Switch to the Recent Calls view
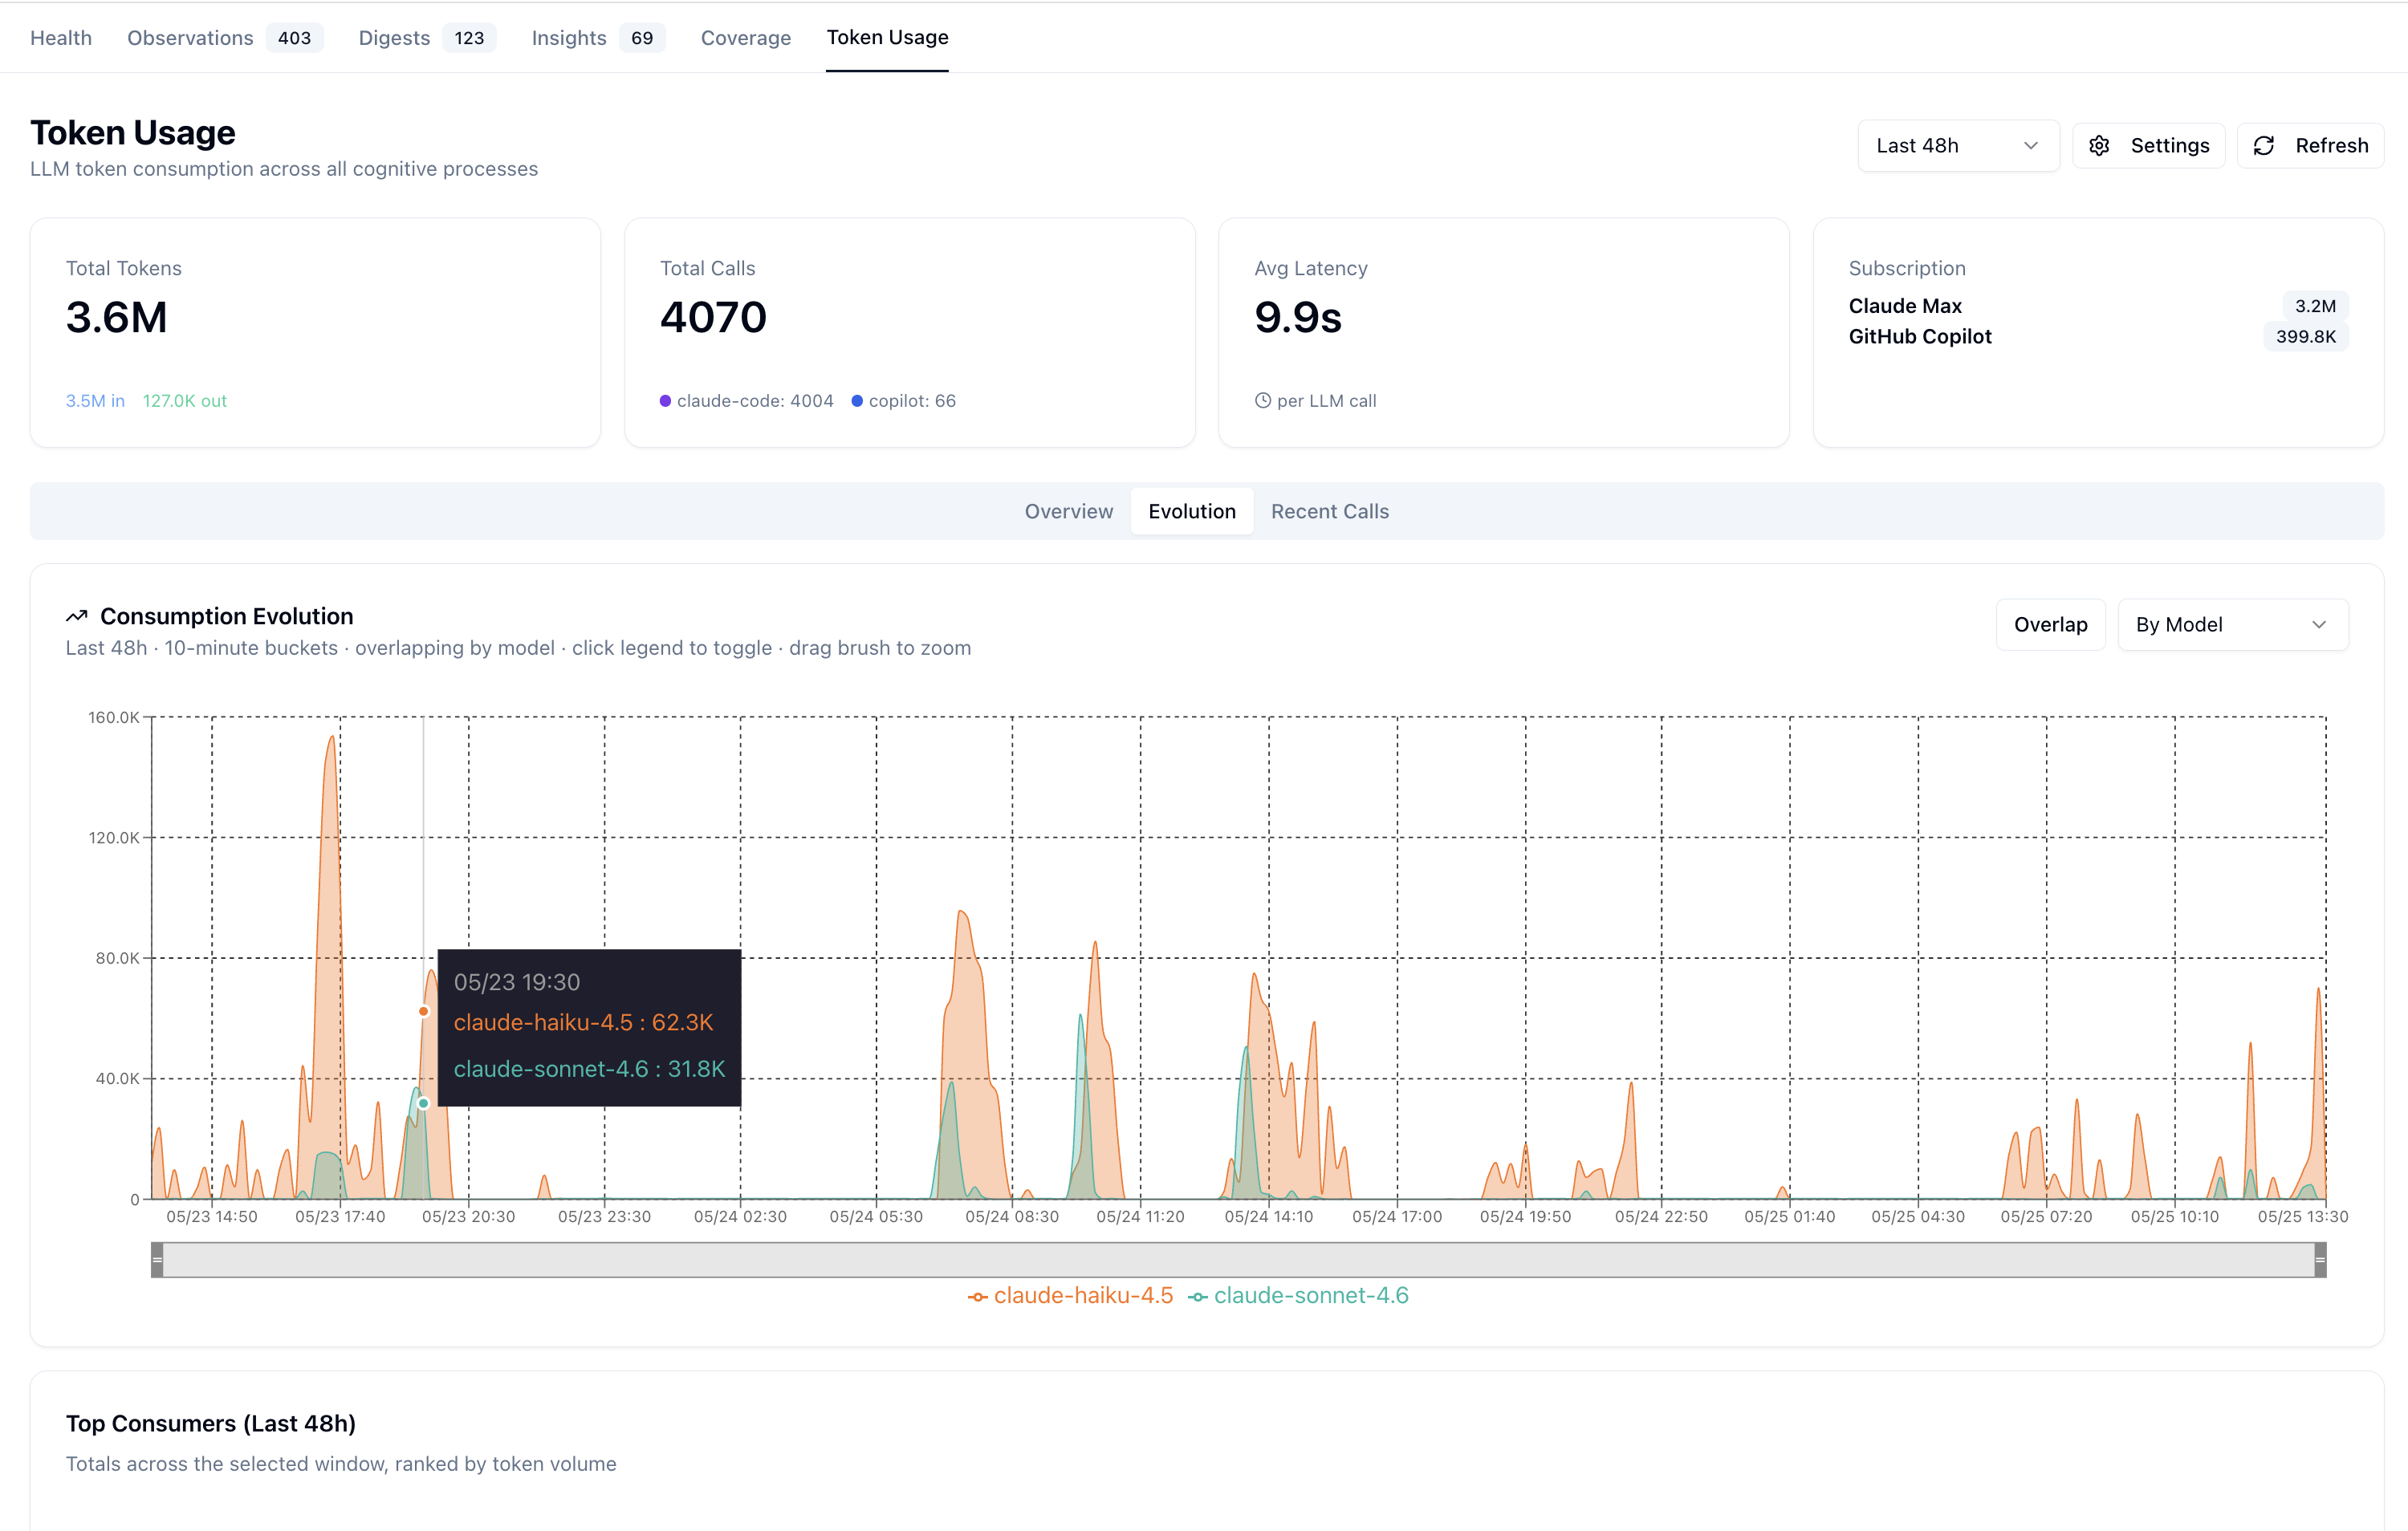Screen dimensions: 2408x1531 tap(1329, 511)
